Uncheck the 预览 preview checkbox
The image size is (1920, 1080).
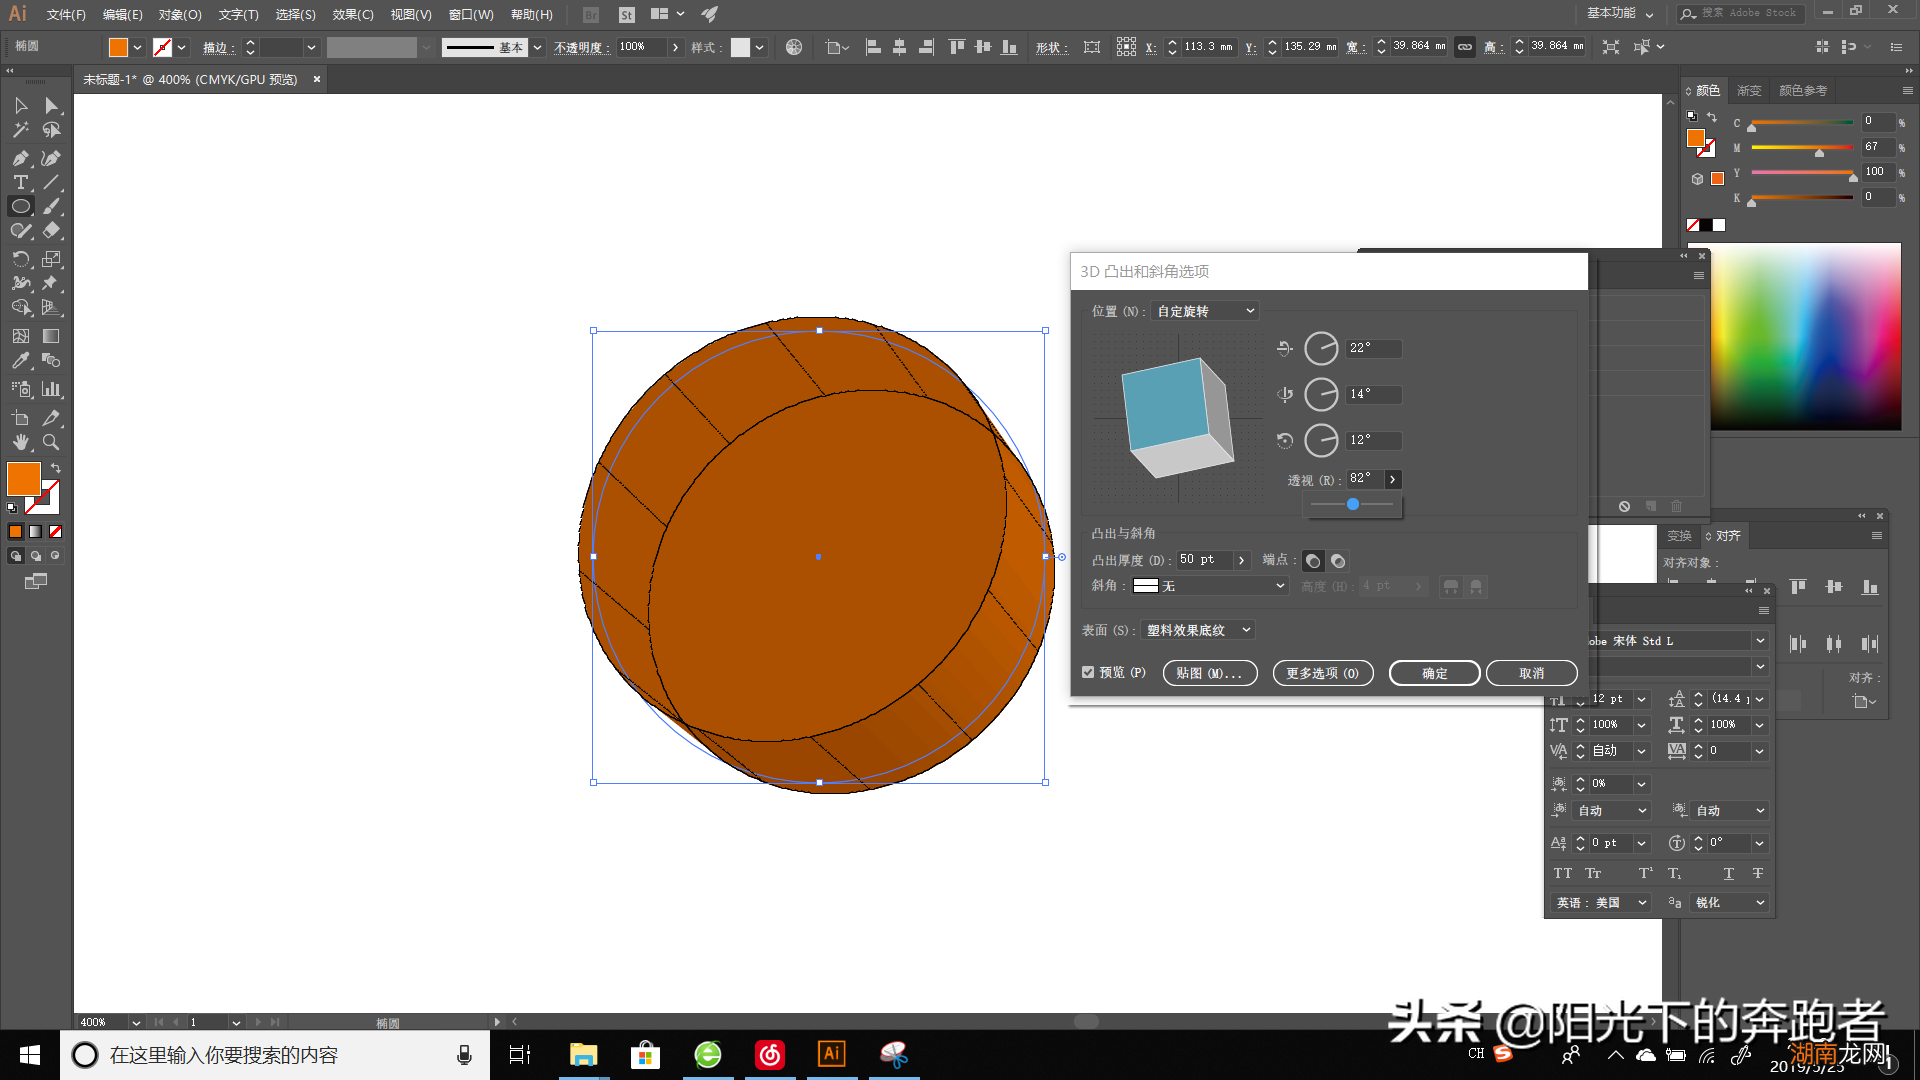1088,672
